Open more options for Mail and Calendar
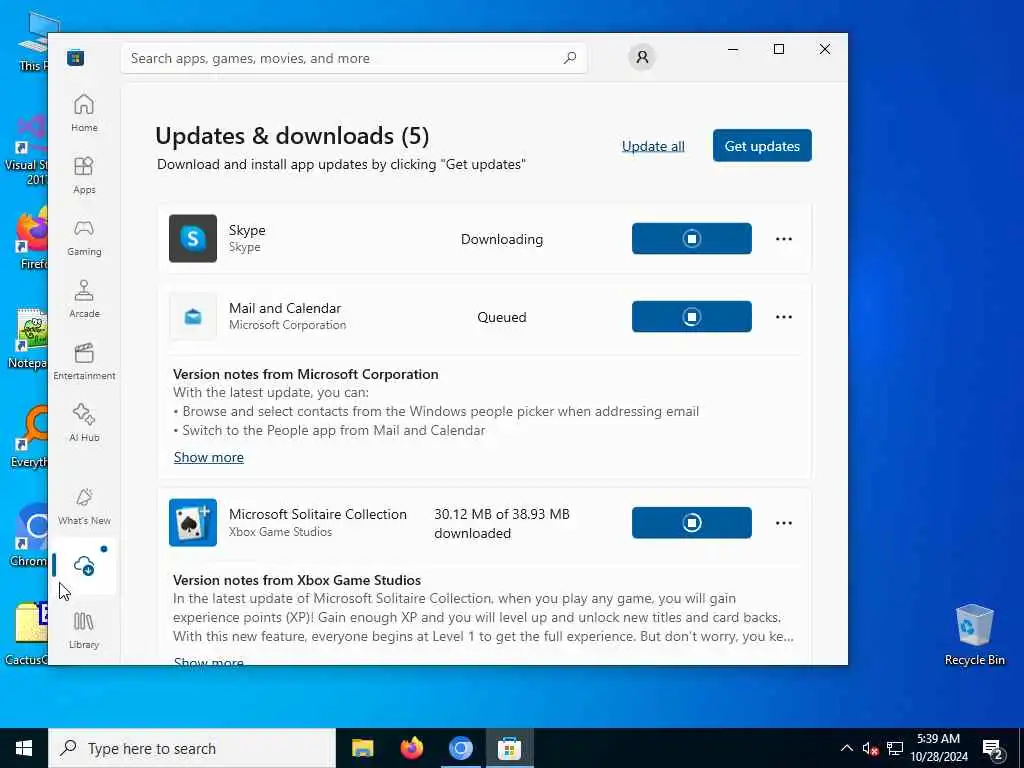The height and width of the screenshot is (768, 1024). (784, 317)
